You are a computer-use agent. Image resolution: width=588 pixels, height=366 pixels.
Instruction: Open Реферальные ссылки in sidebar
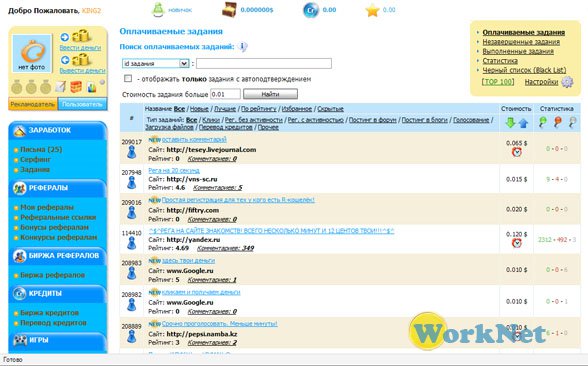tap(58, 217)
